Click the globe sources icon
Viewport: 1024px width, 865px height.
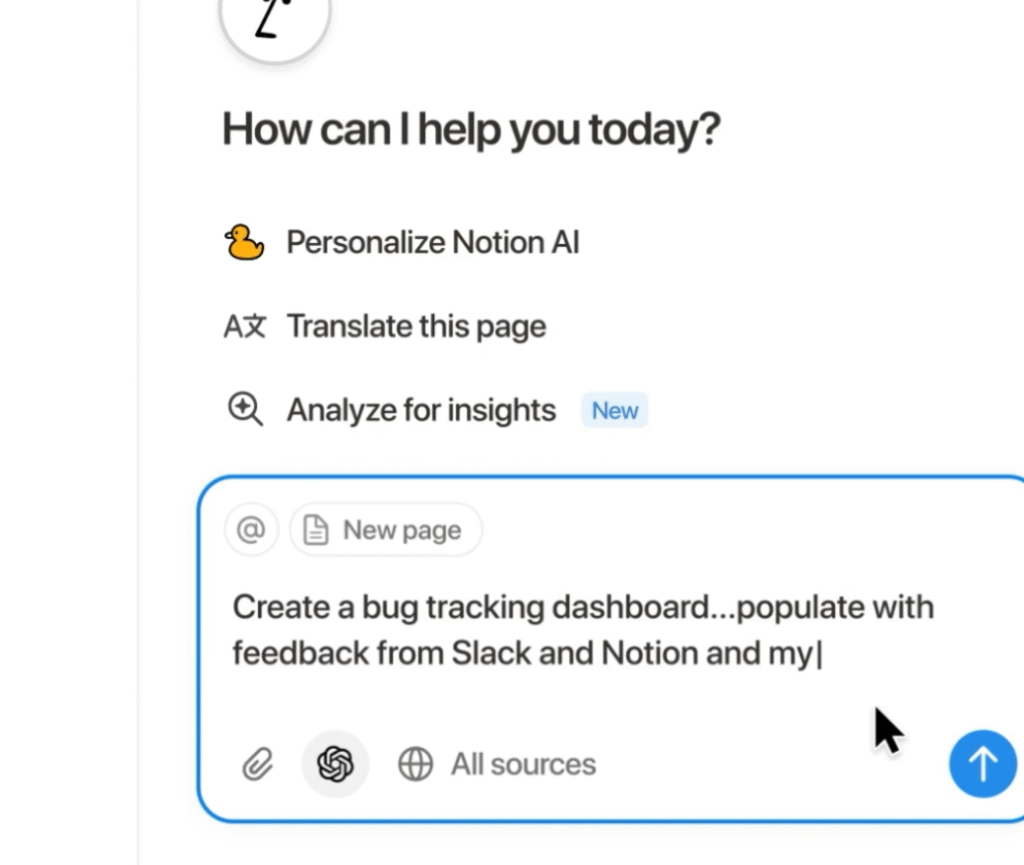pyautogui.click(x=416, y=765)
